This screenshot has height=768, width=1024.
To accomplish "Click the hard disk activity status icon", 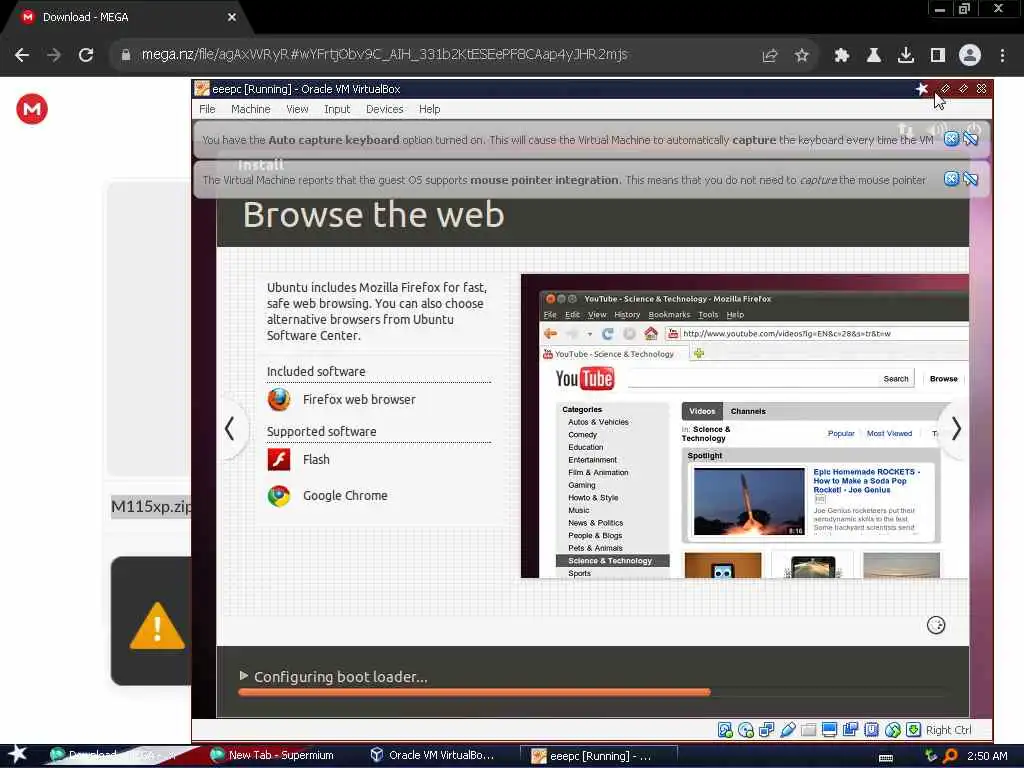I will (x=725, y=730).
